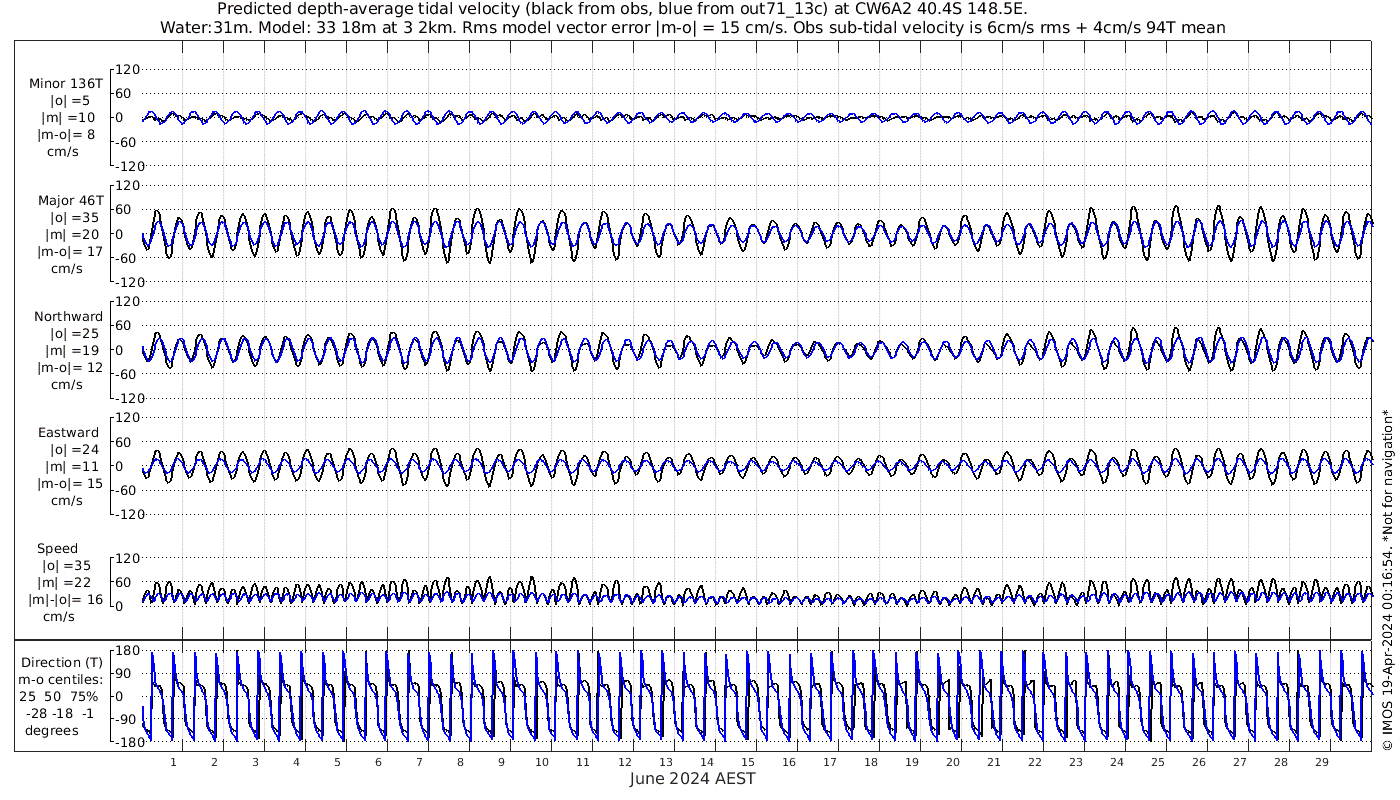Click '|o| =5' value under Minor 136T
The image size is (1400, 800).
tap(70, 101)
